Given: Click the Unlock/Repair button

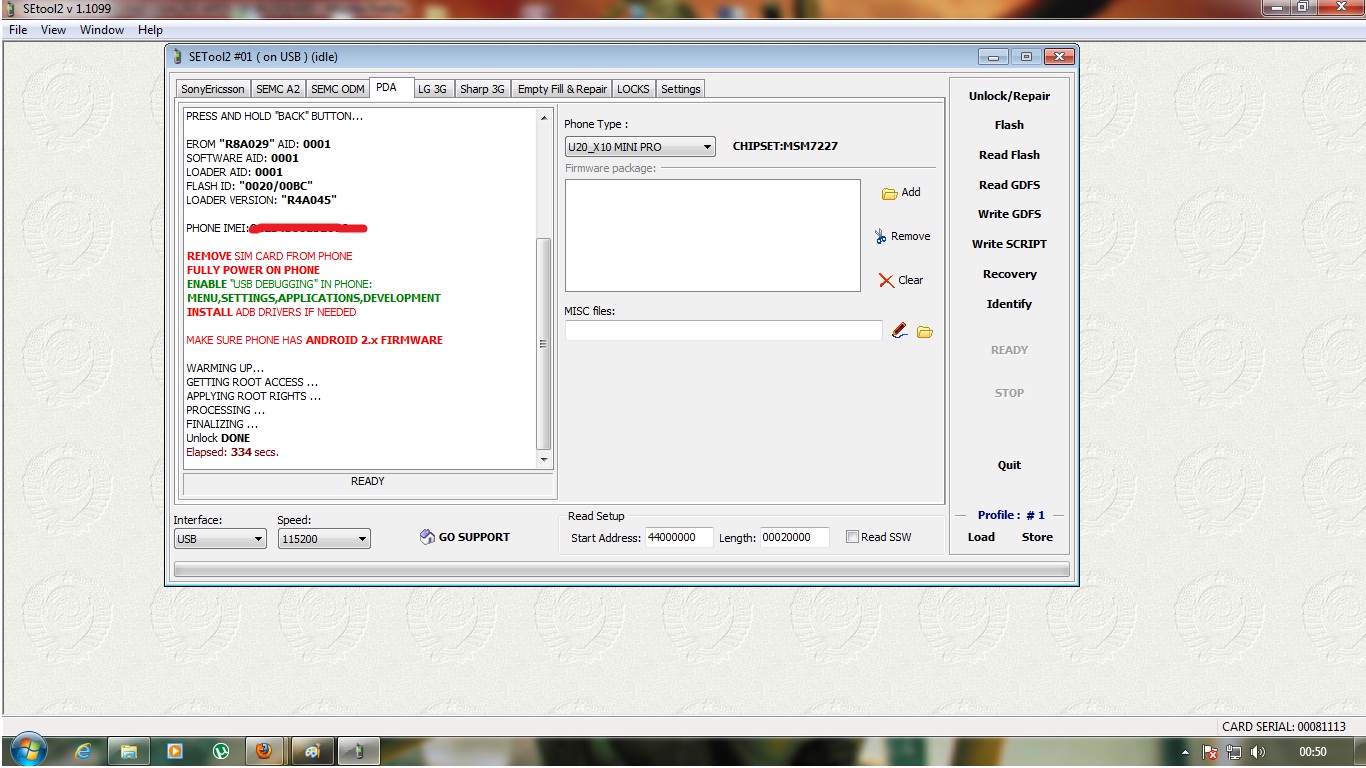Looking at the screenshot, I should (x=1009, y=96).
